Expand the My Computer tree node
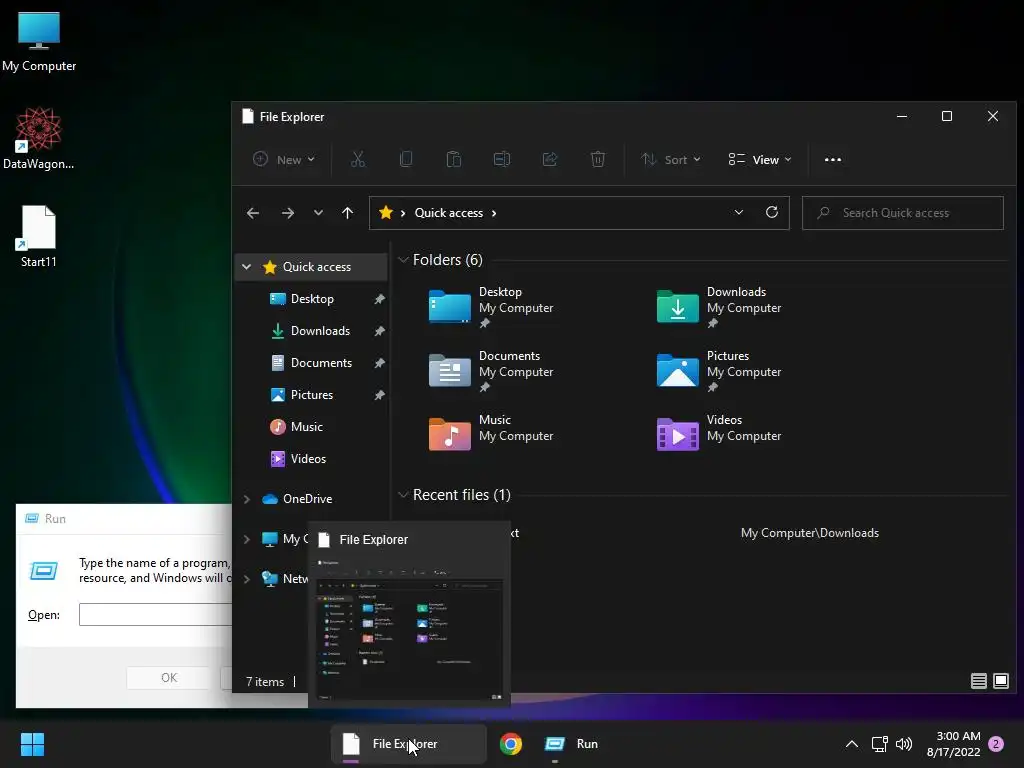 coord(246,539)
